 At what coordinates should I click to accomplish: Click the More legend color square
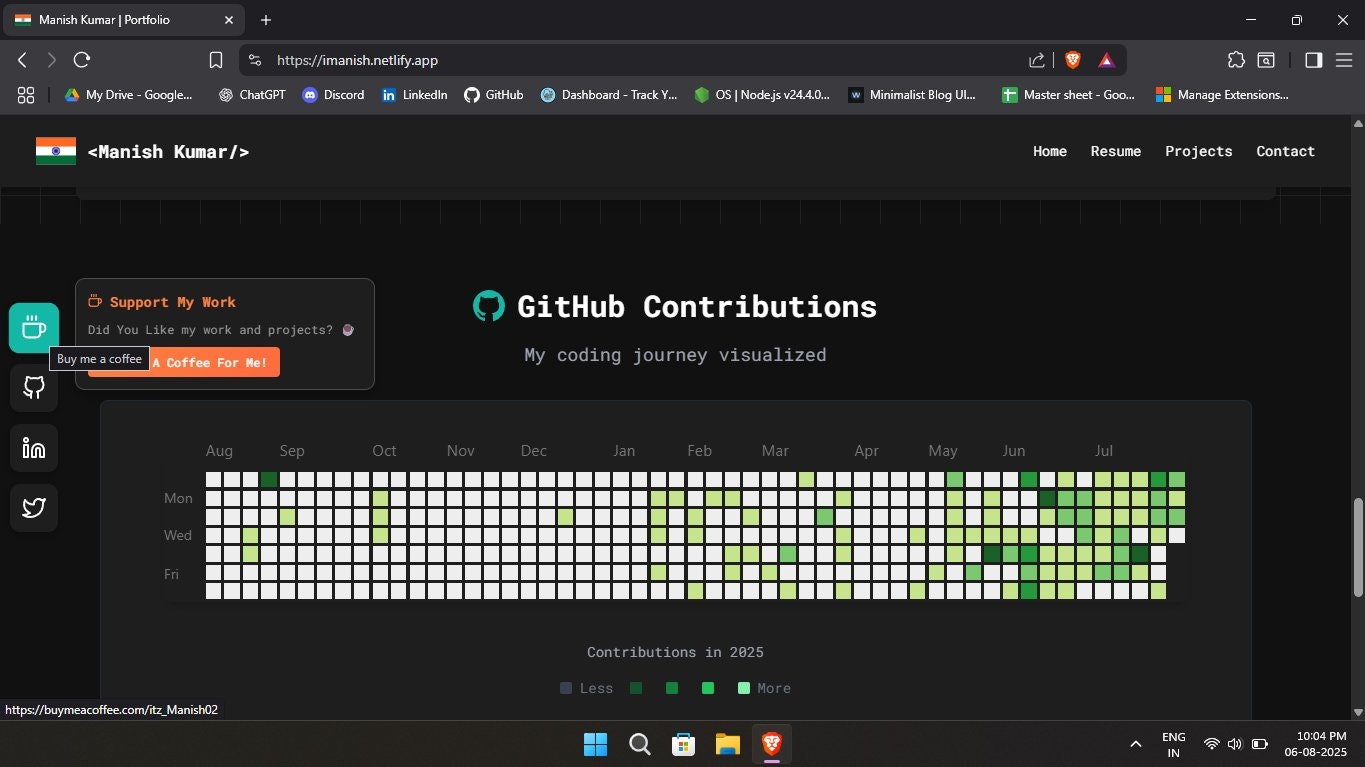(743, 688)
